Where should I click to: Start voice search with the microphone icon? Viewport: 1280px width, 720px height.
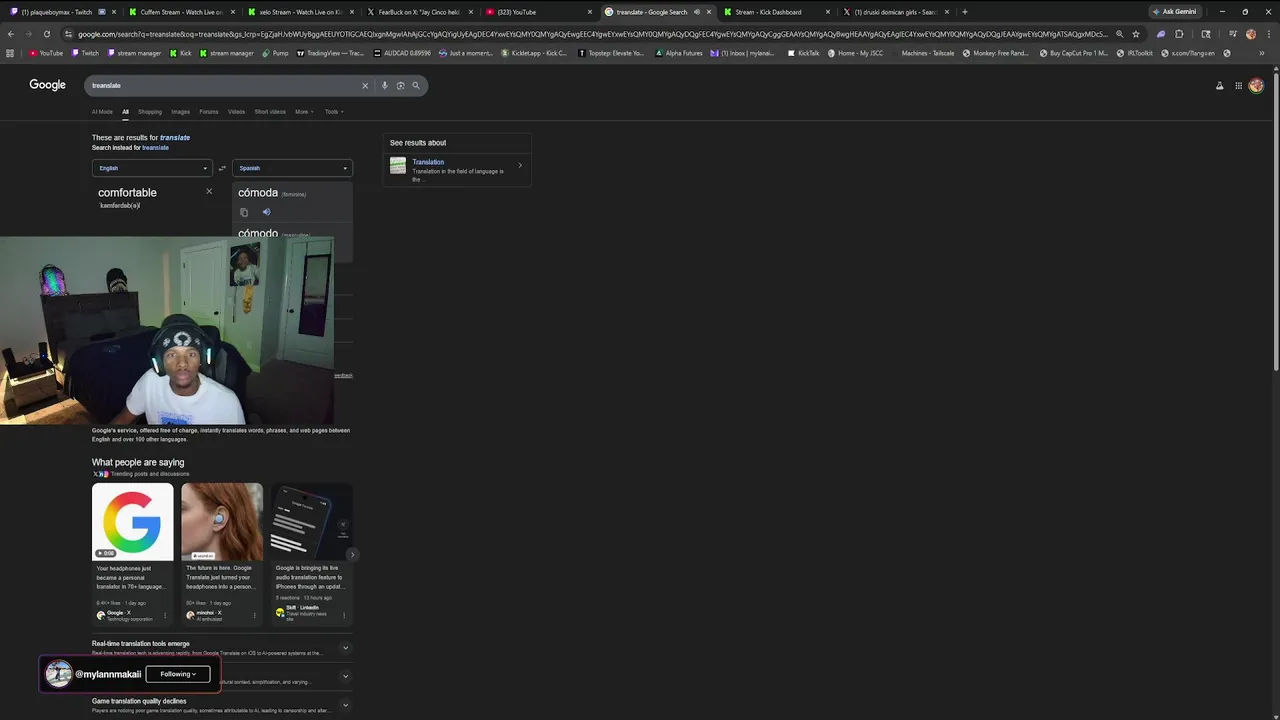click(384, 86)
